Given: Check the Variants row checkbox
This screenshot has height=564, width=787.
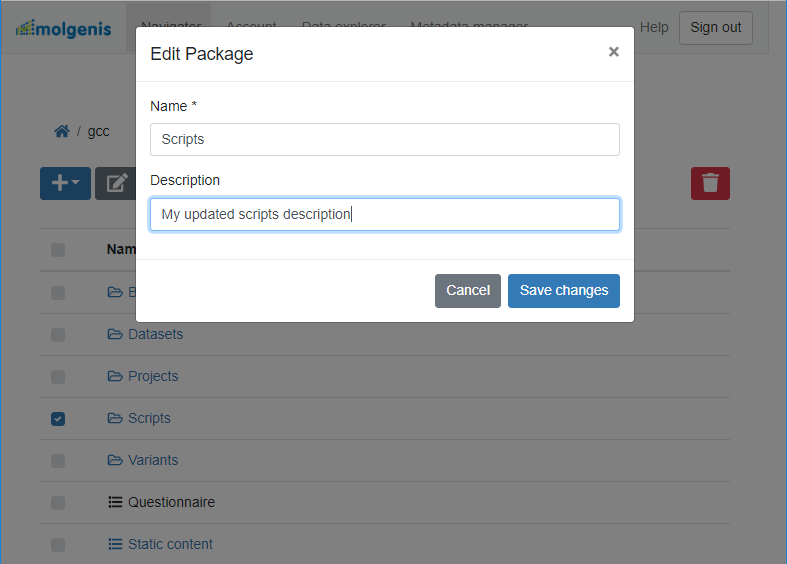Looking at the screenshot, I should (x=58, y=461).
